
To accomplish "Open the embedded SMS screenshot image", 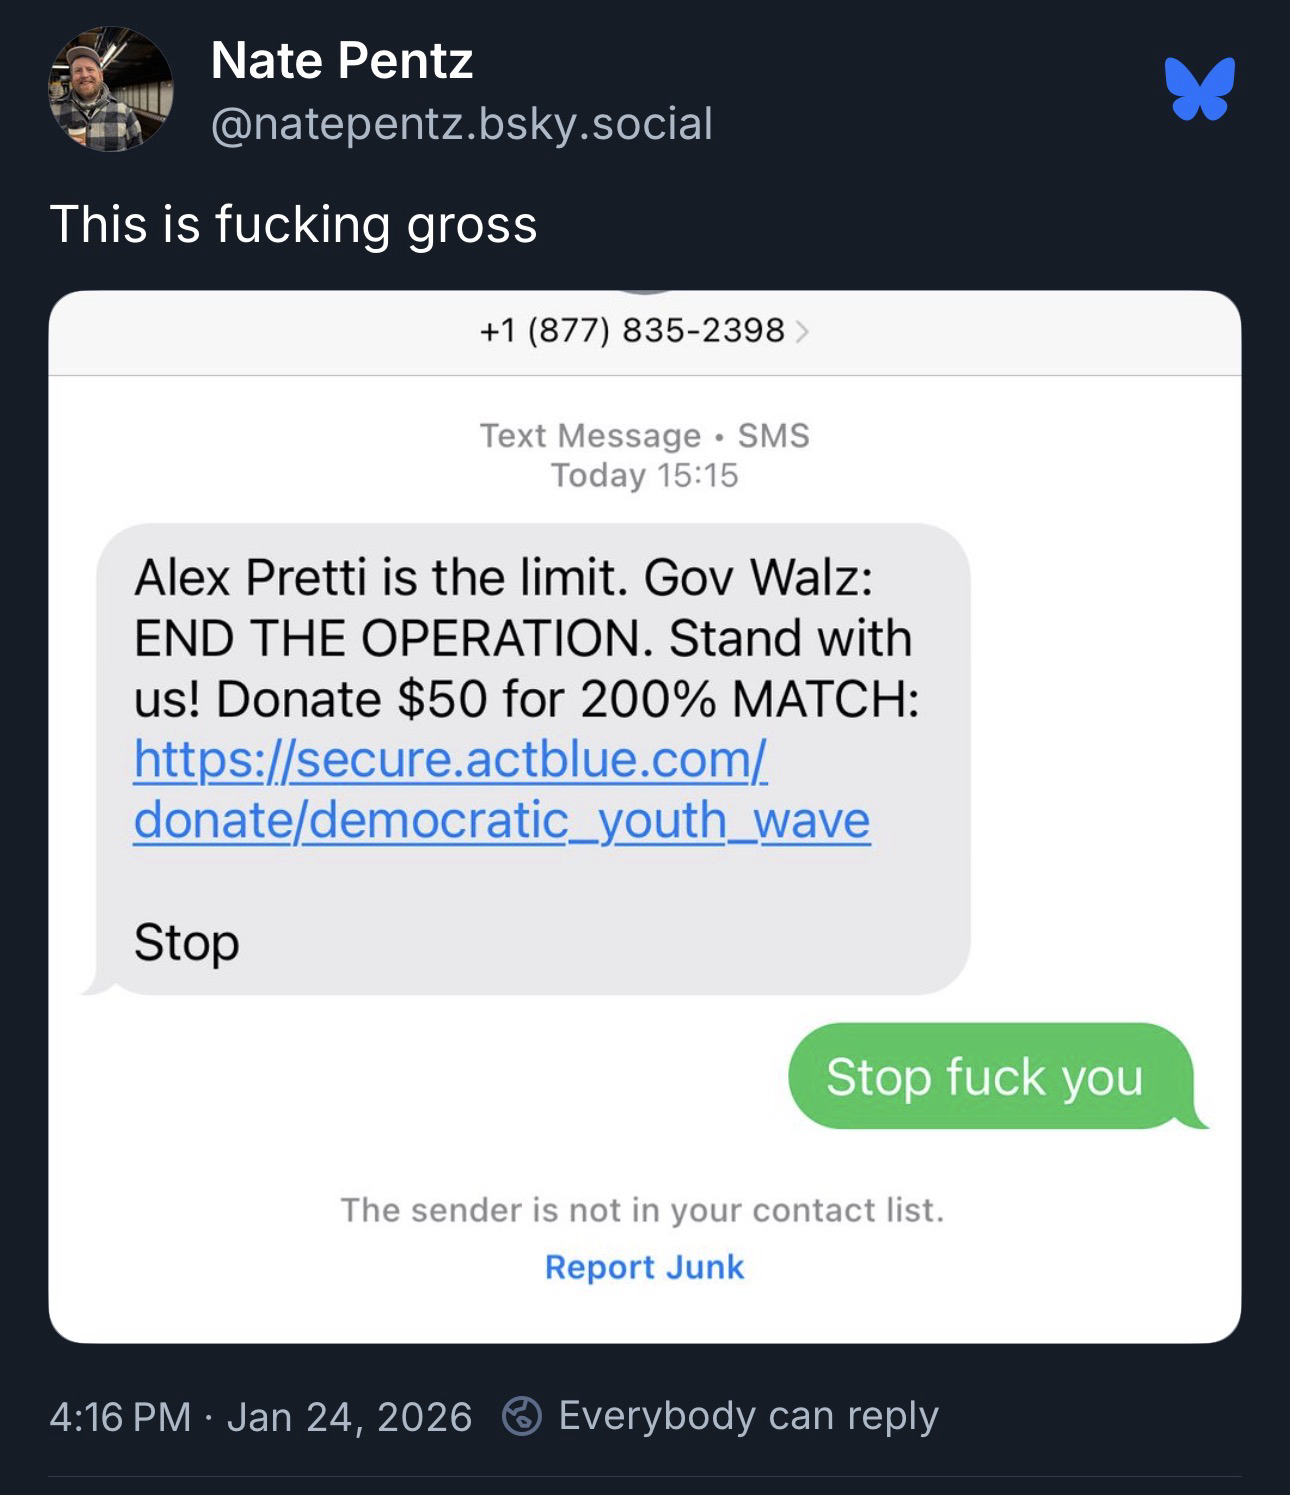I will click(x=645, y=816).
